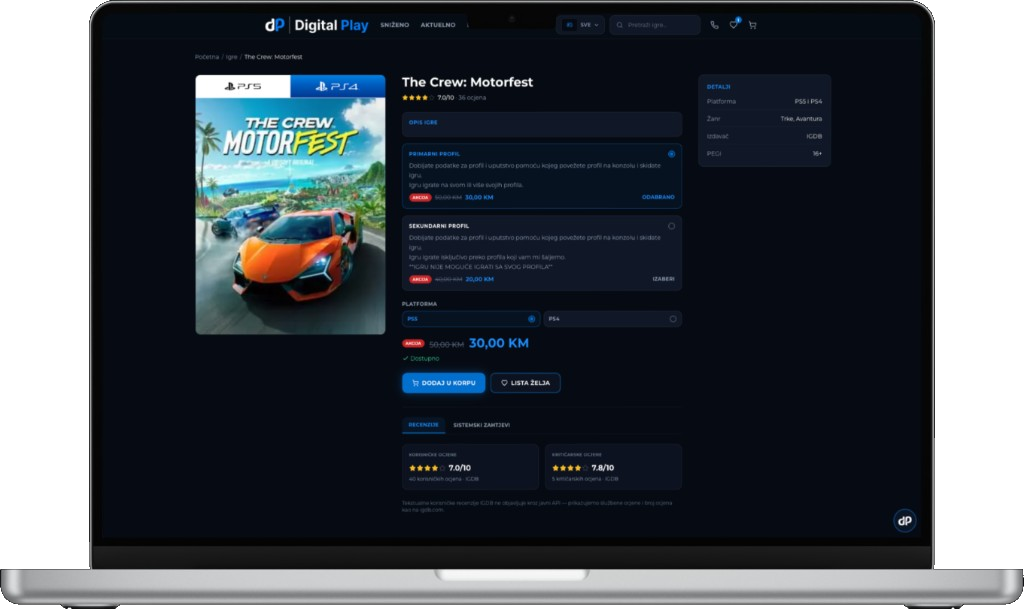Click the 'Trke, Avantura' genre value

point(801,119)
